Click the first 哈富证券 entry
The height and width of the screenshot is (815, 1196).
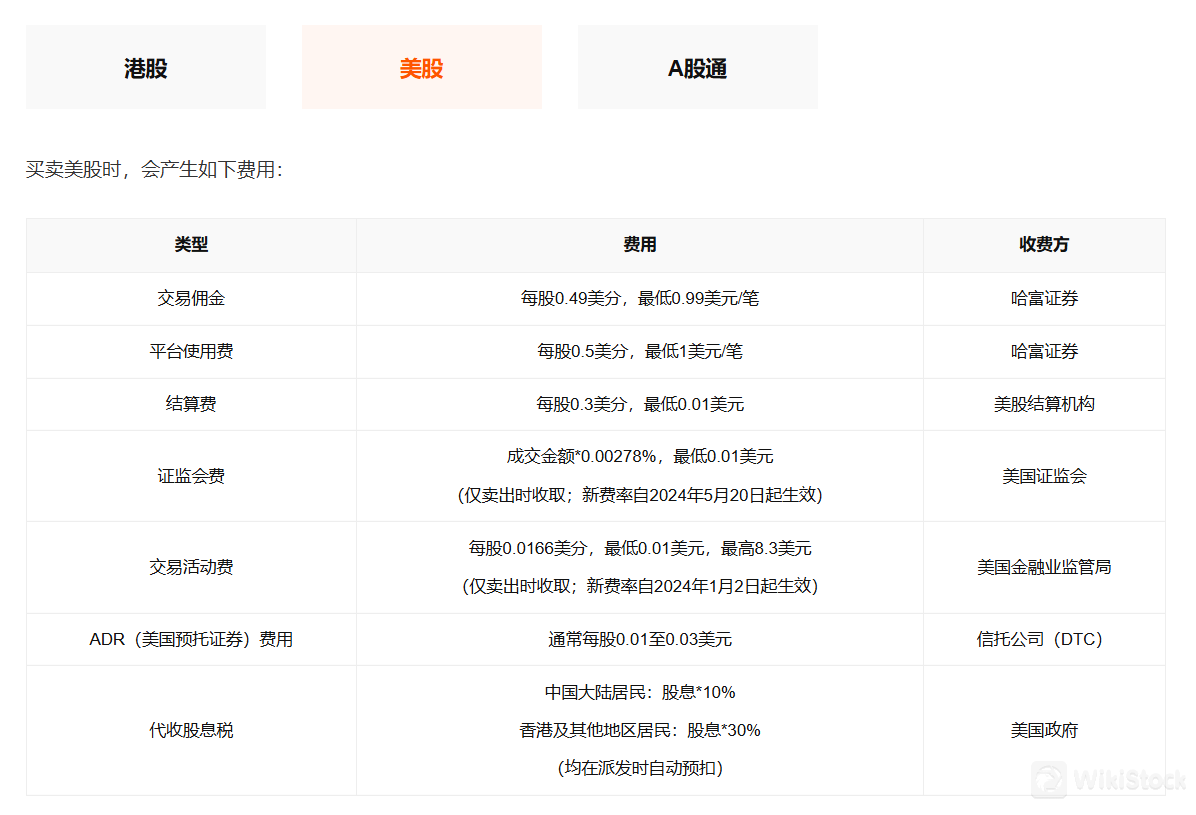[1044, 298]
